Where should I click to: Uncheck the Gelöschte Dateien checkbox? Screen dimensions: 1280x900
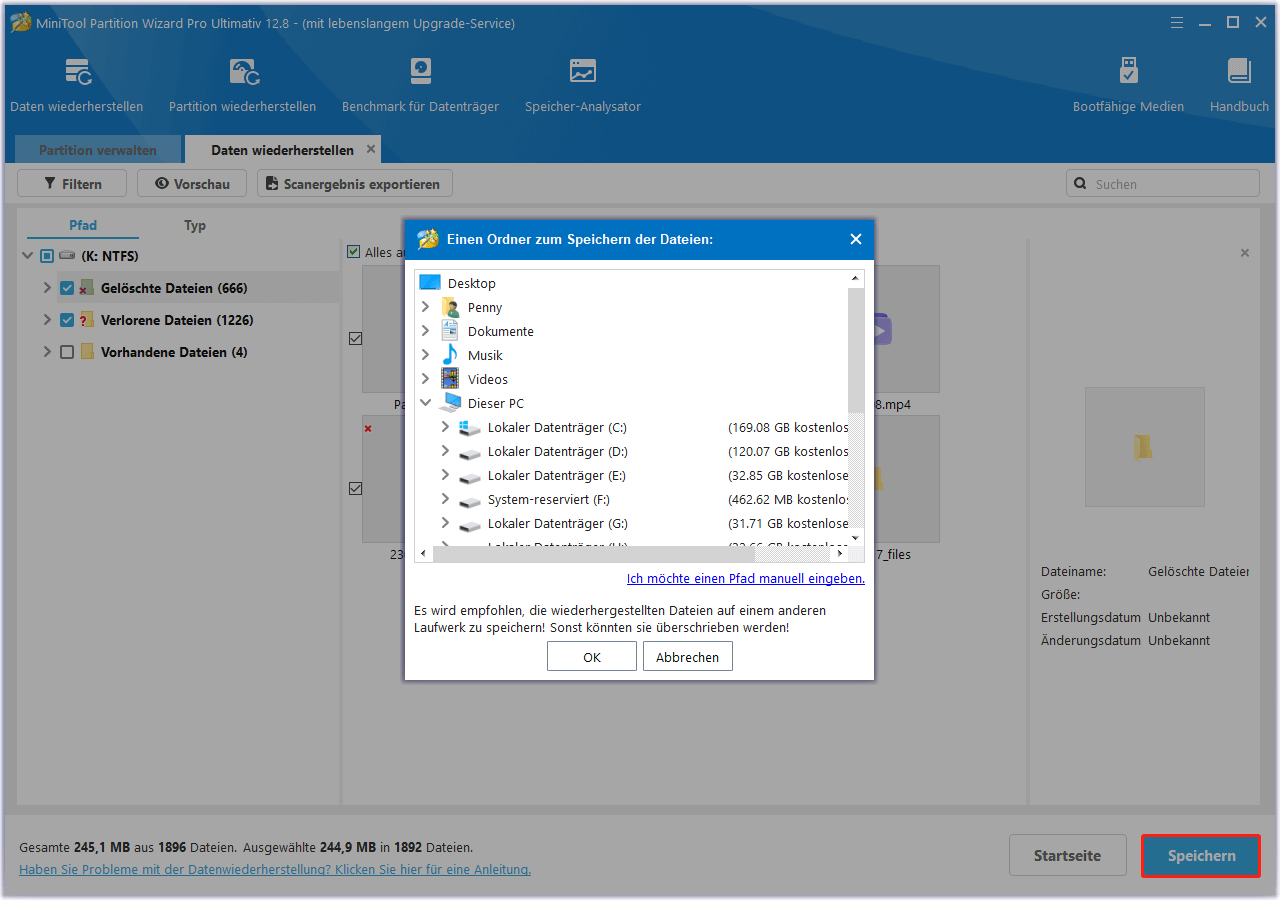(x=67, y=288)
